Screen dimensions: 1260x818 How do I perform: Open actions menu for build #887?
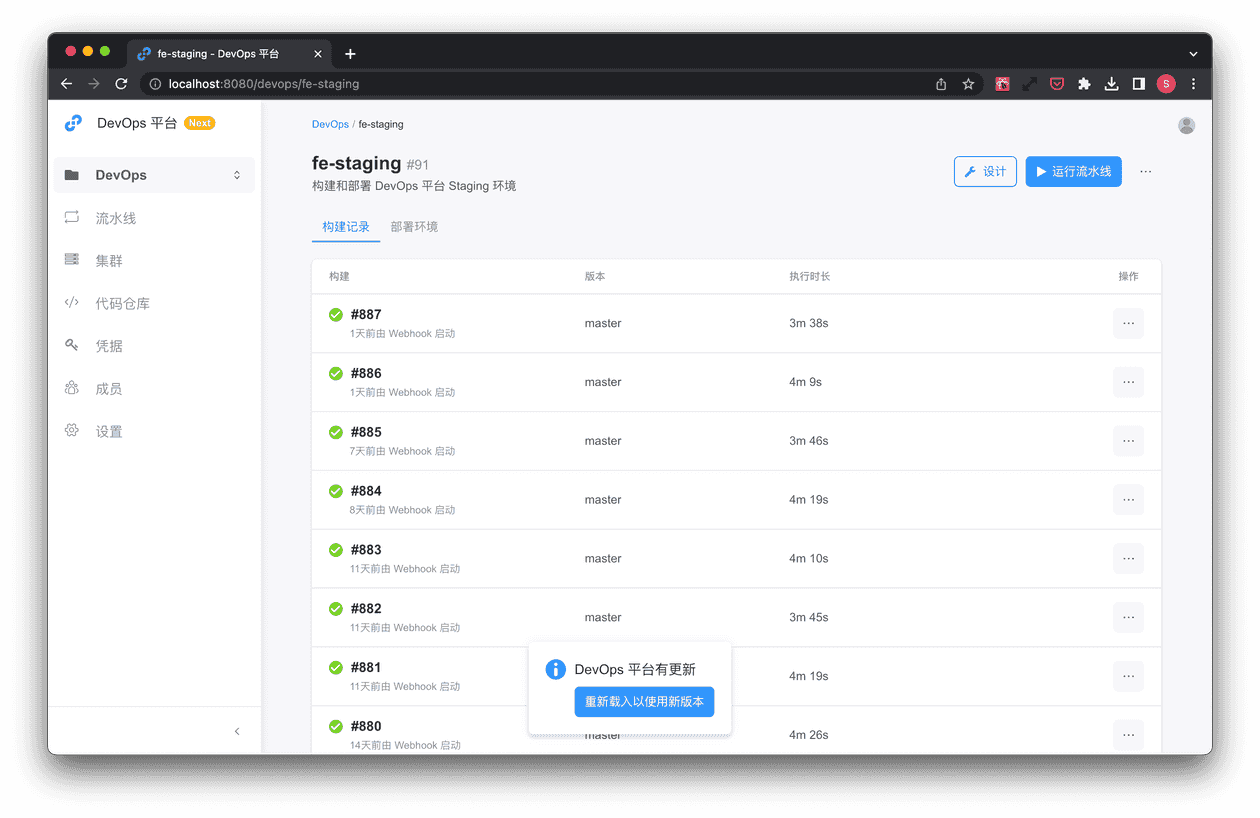tap(1128, 323)
